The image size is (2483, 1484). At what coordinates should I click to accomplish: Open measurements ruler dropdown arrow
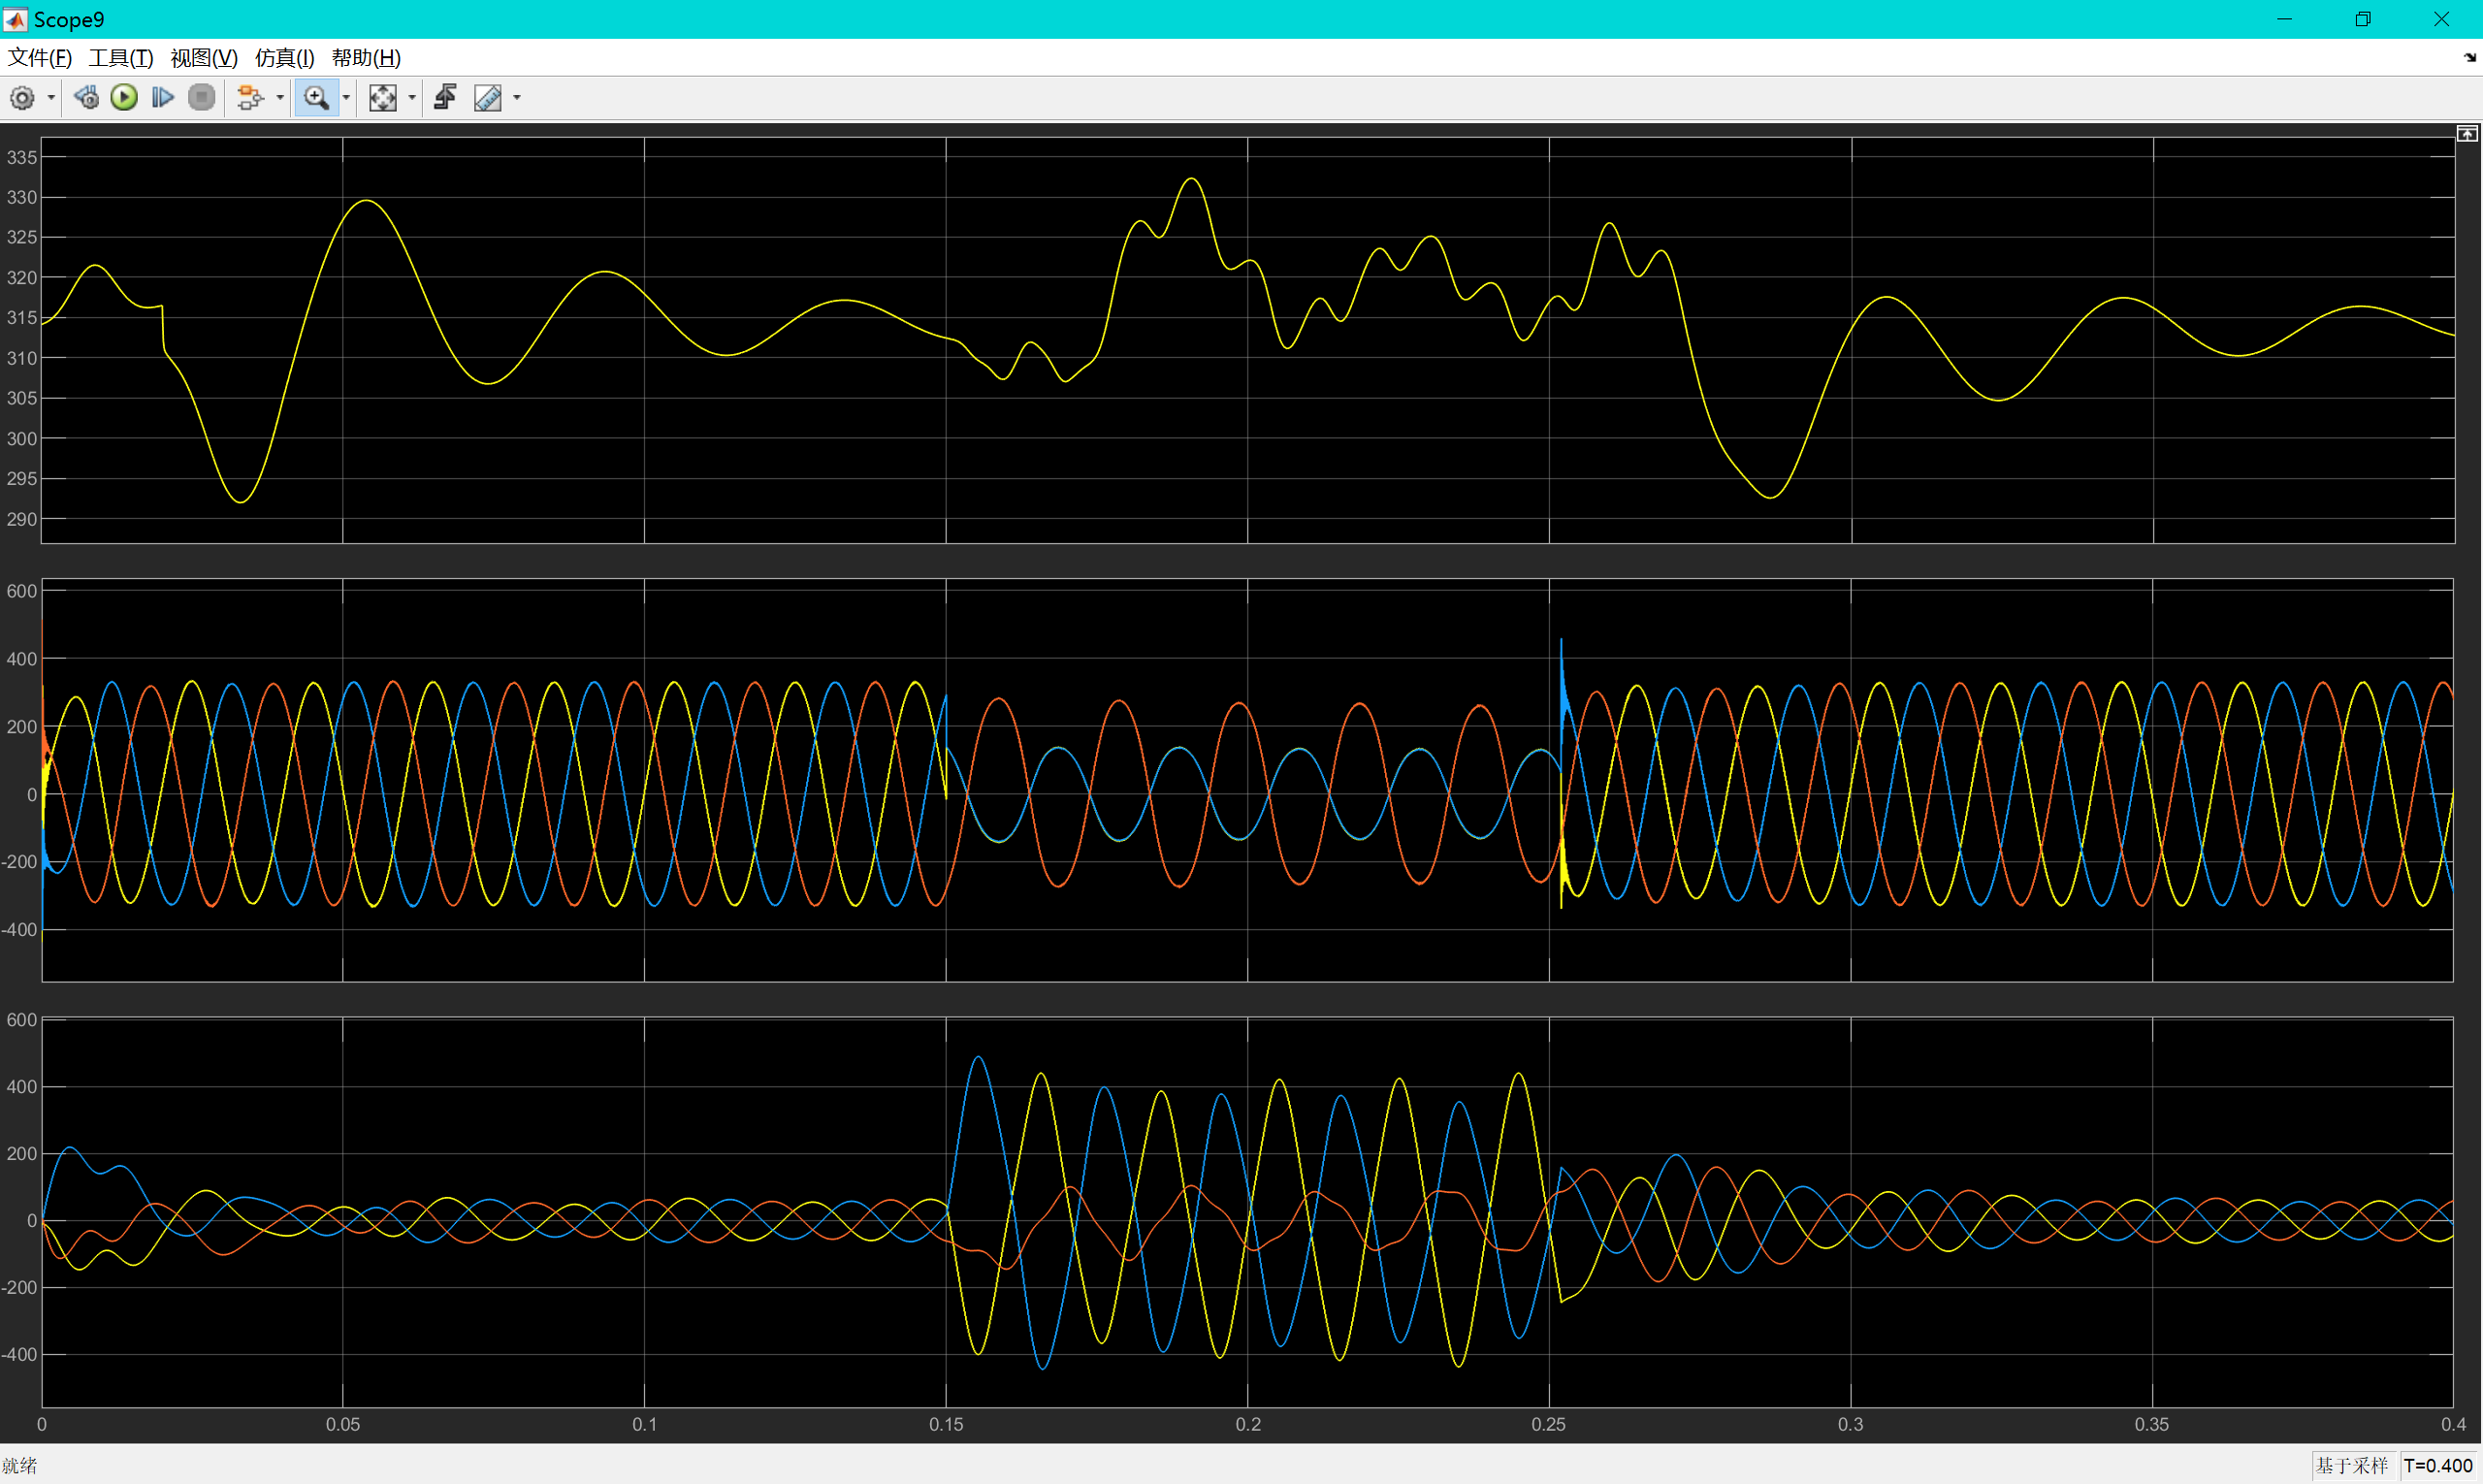coord(517,98)
